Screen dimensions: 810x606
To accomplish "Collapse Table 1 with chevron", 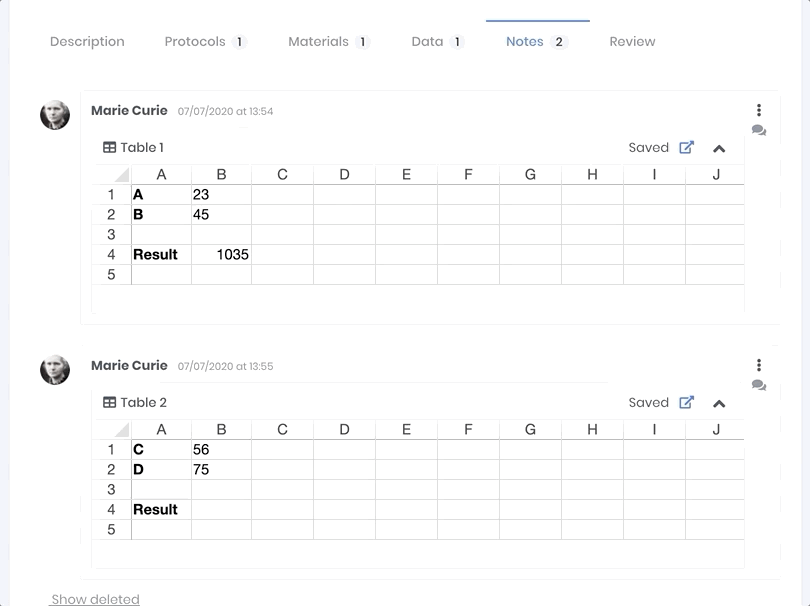I will [x=719, y=148].
